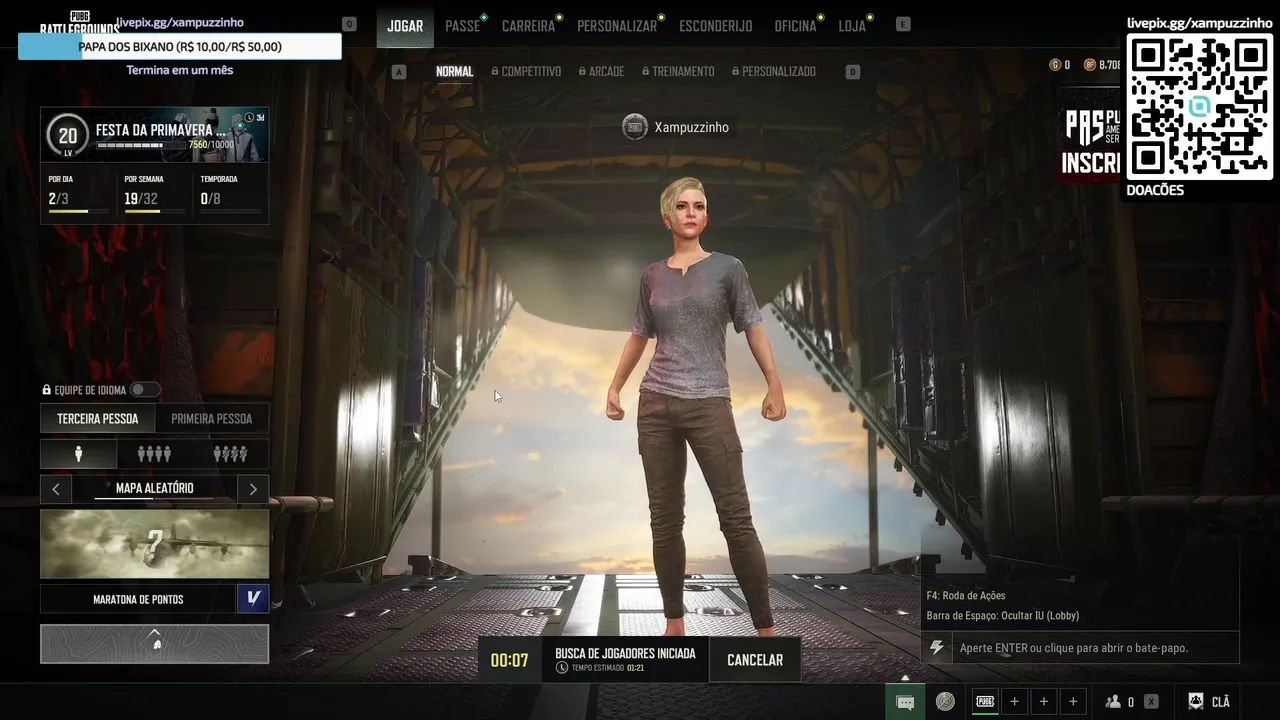Select Terceira Pessoa perspective
This screenshot has height=720, width=1280.
coord(98,419)
